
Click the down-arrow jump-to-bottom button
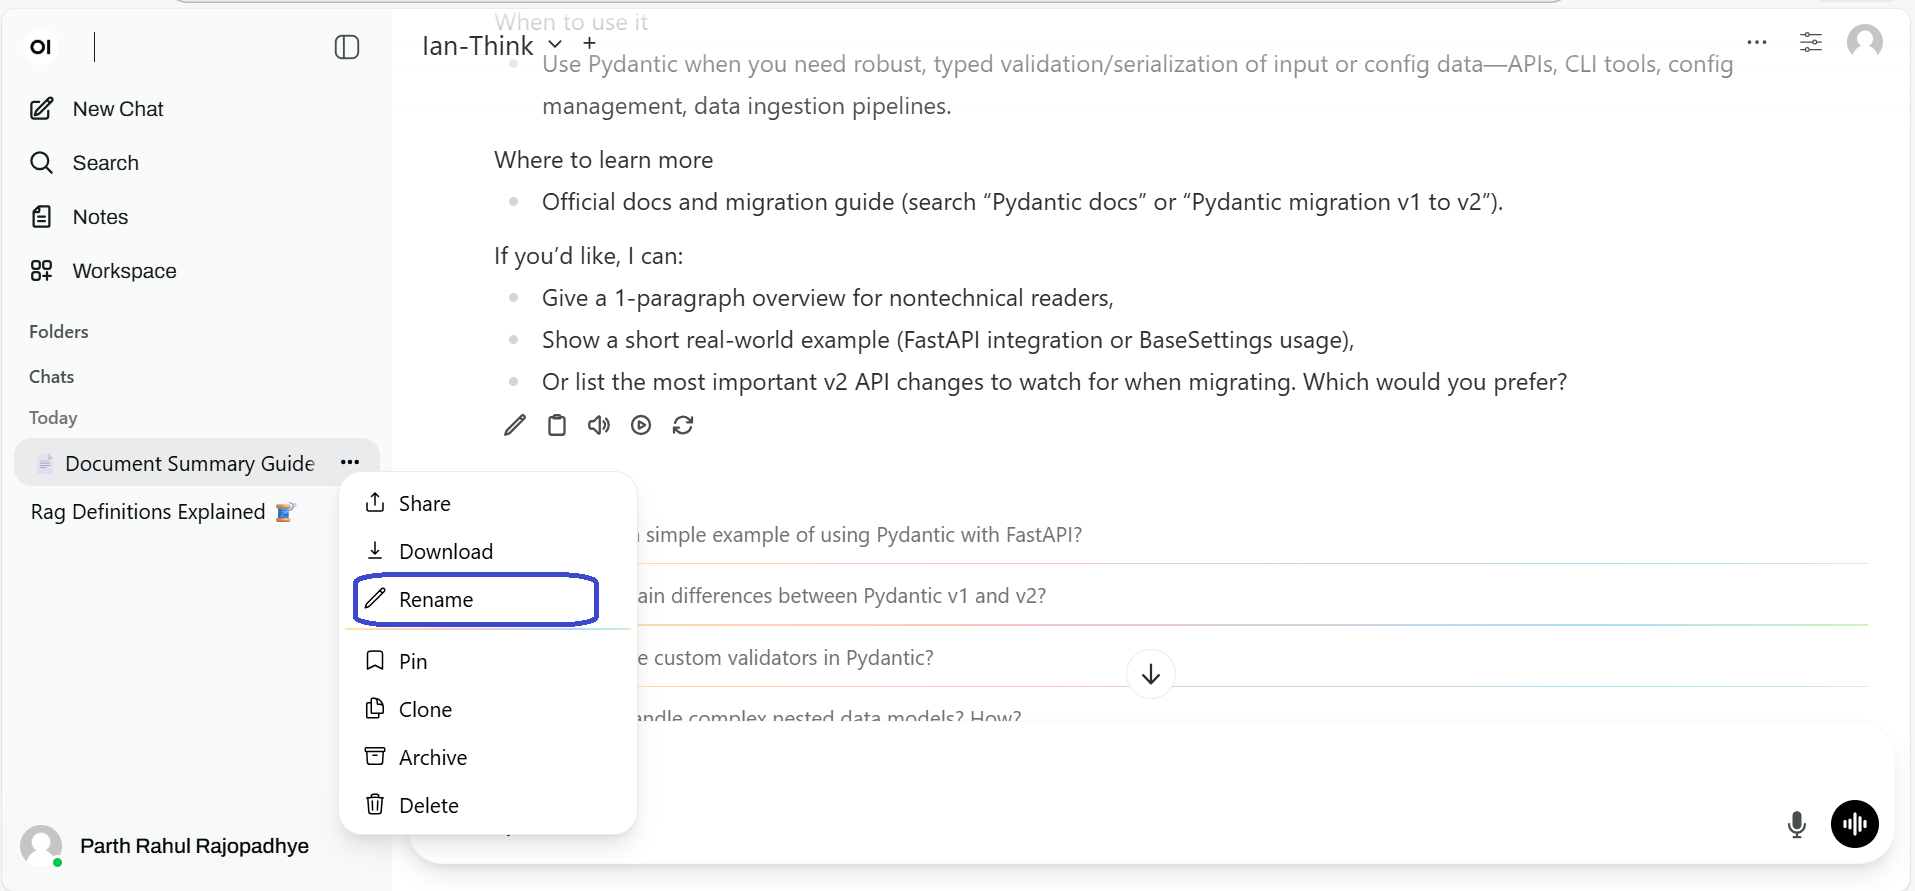1151,674
